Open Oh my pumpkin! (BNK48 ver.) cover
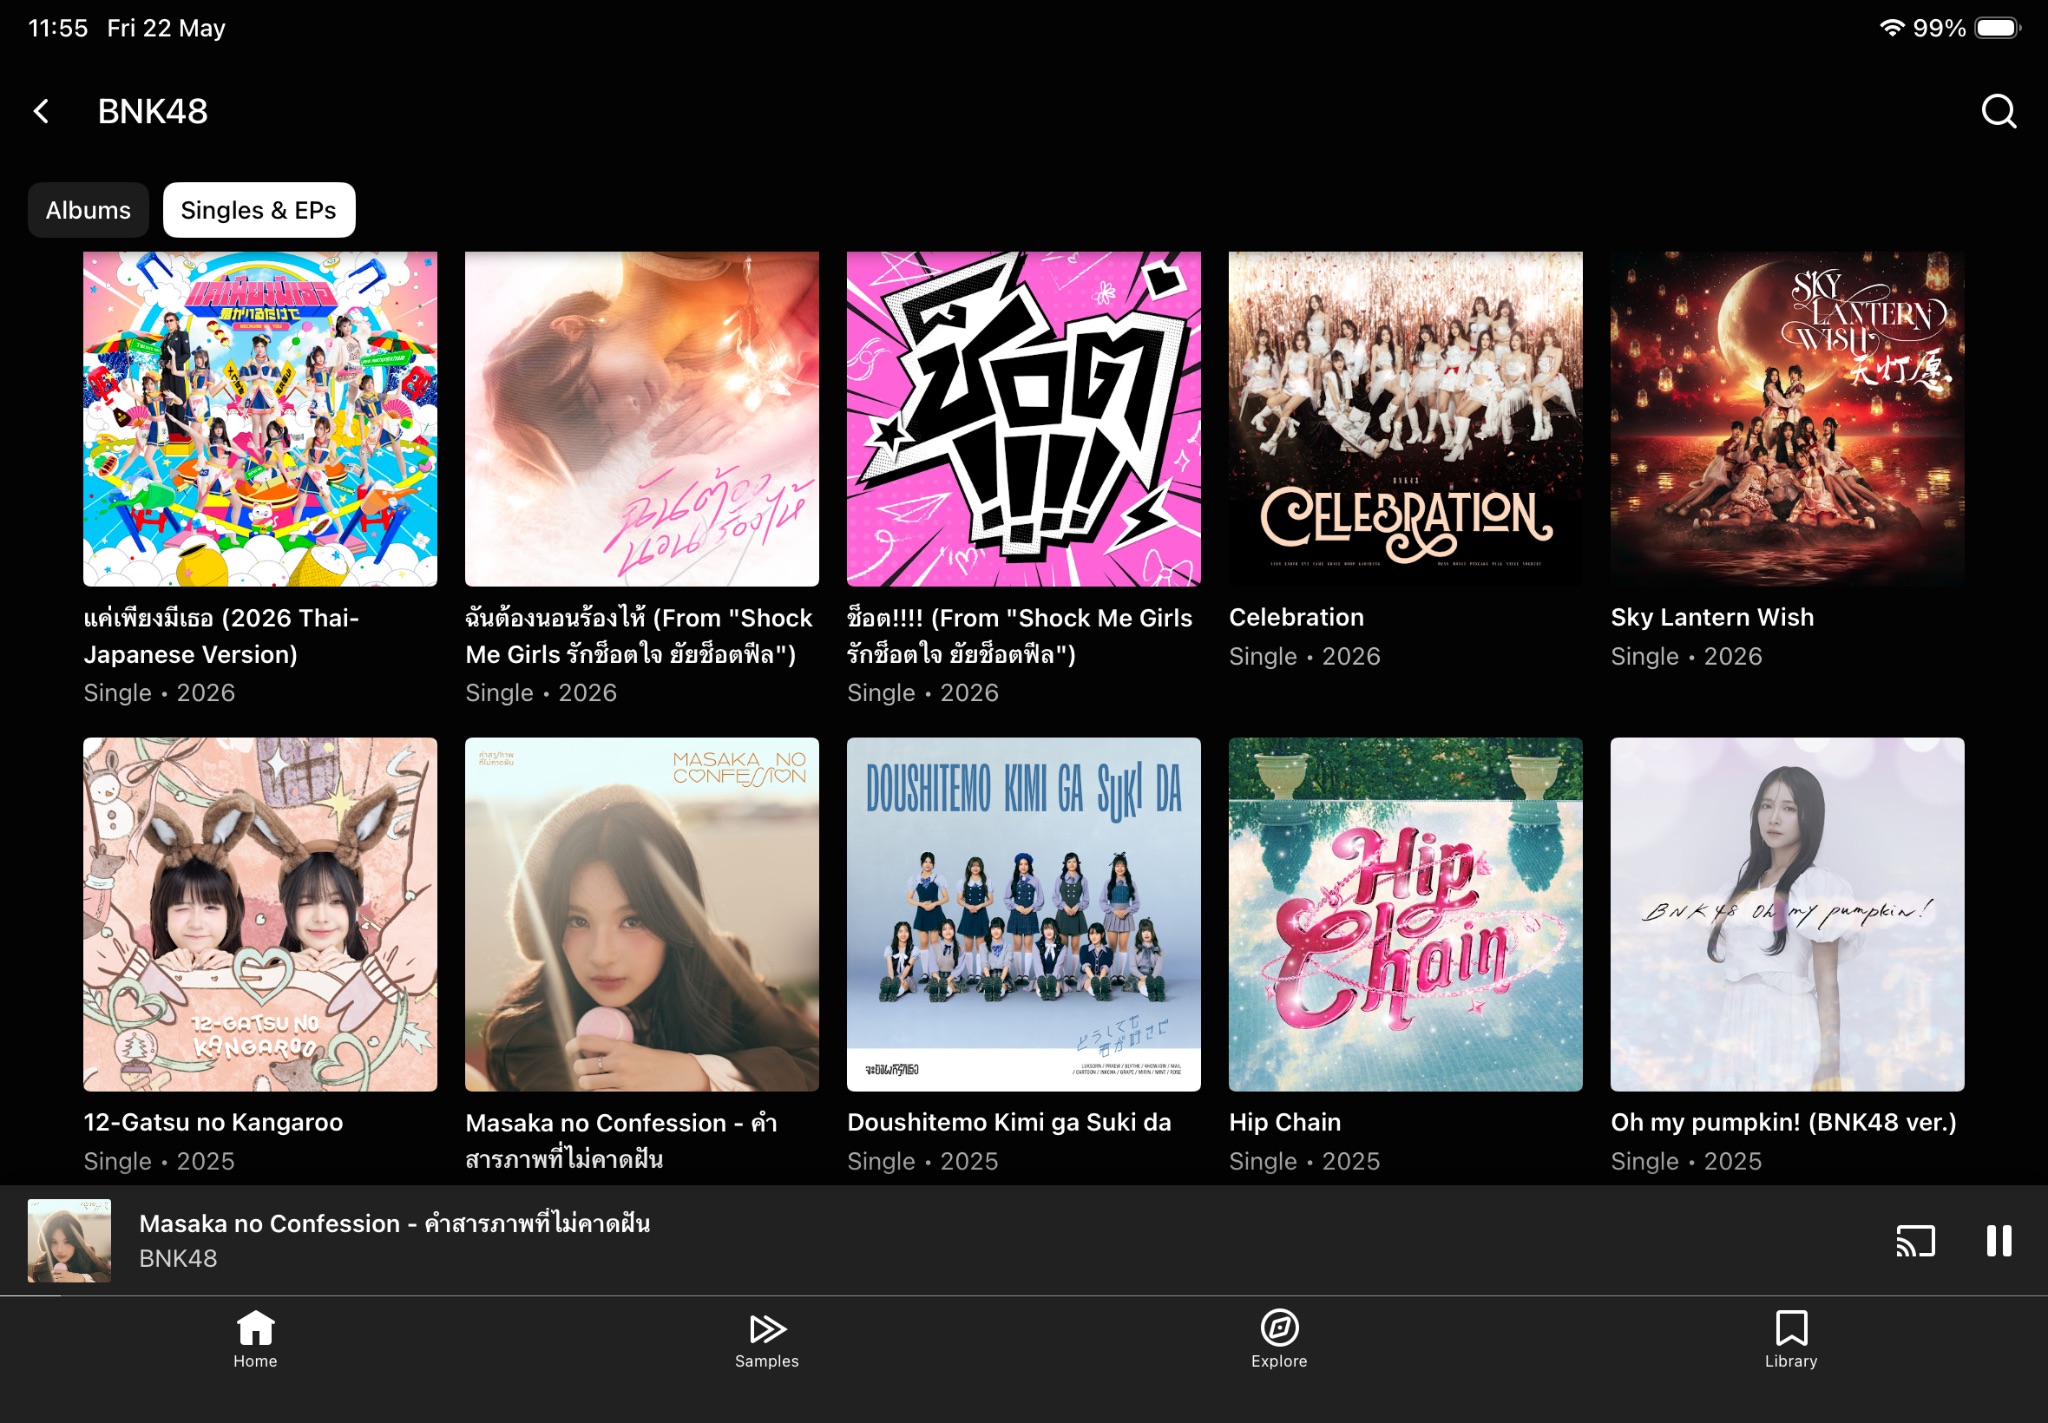Image resolution: width=2048 pixels, height=1423 pixels. (x=1787, y=914)
